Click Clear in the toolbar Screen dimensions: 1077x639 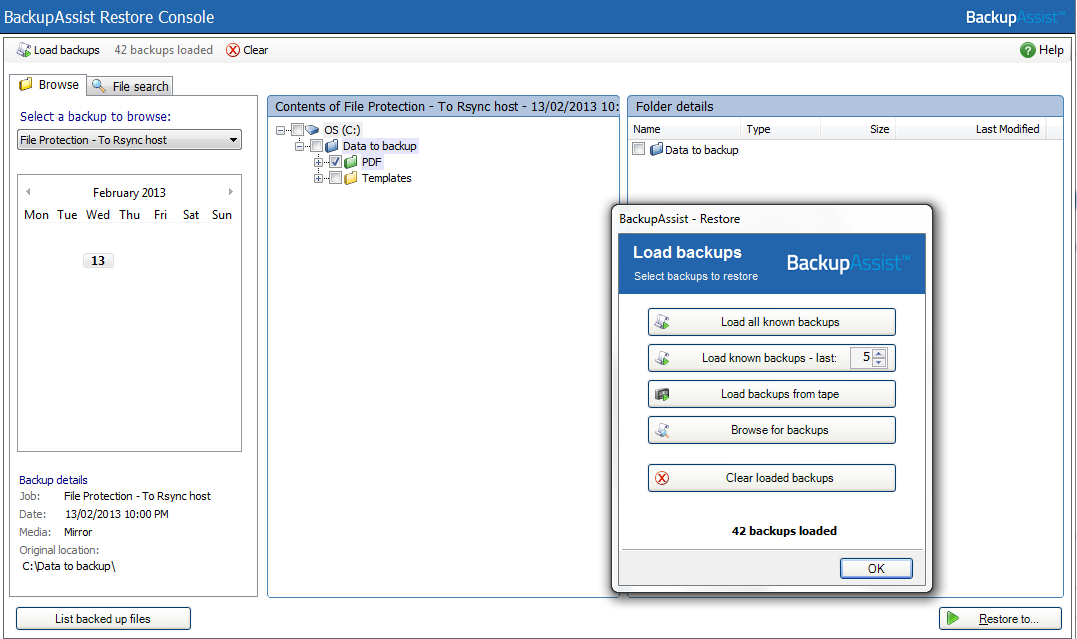coord(247,50)
